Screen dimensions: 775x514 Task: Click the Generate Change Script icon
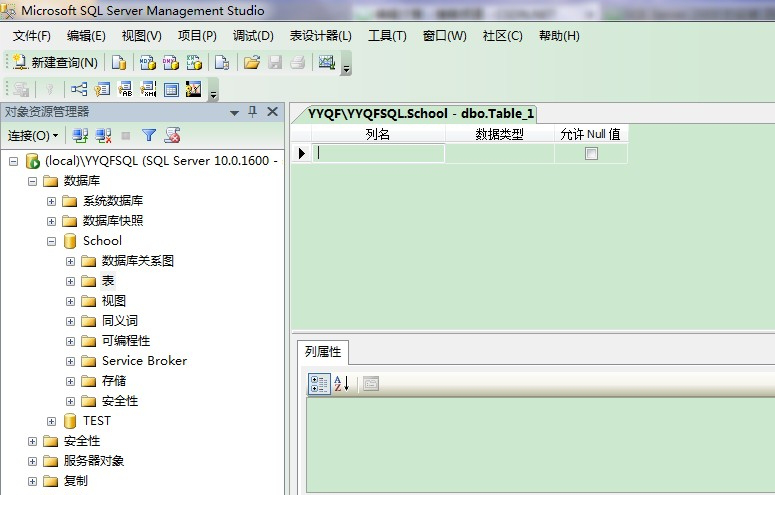[x=21, y=89]
